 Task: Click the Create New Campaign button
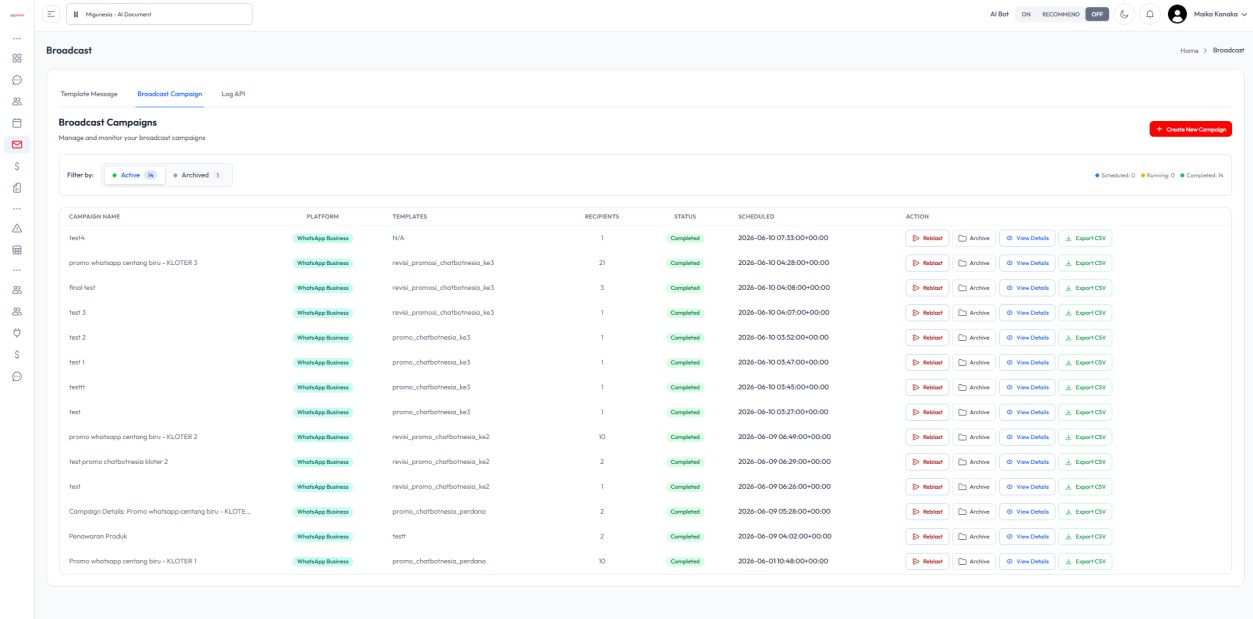point(1190,129)
